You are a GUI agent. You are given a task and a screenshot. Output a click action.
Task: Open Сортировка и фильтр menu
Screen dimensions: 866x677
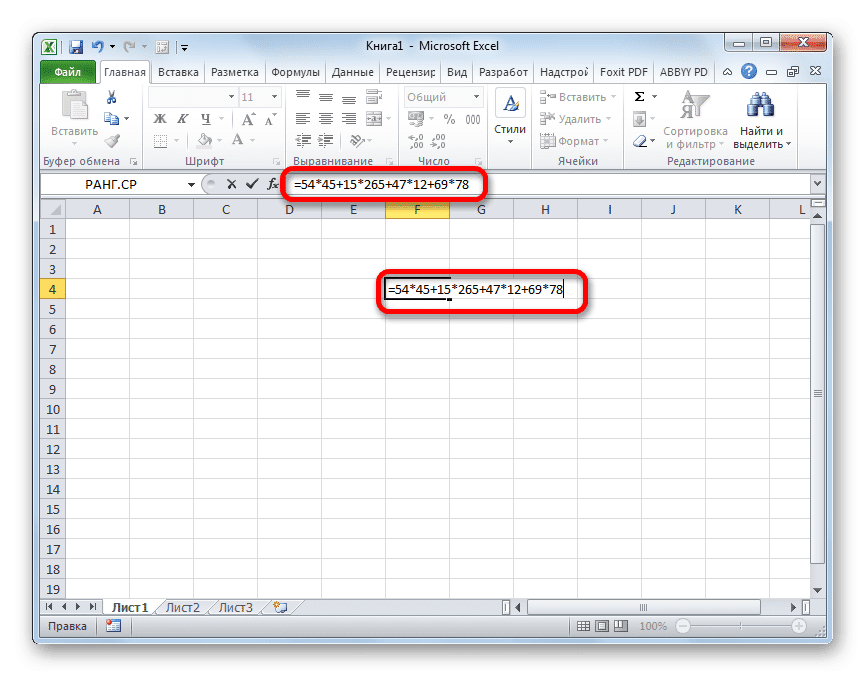click(x=695, y=119)
